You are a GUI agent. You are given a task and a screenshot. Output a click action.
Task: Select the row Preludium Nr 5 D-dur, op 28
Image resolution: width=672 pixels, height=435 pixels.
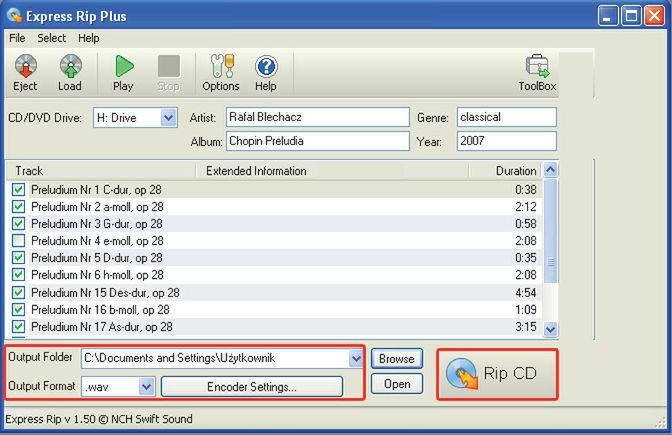click(x=274, y=258)
